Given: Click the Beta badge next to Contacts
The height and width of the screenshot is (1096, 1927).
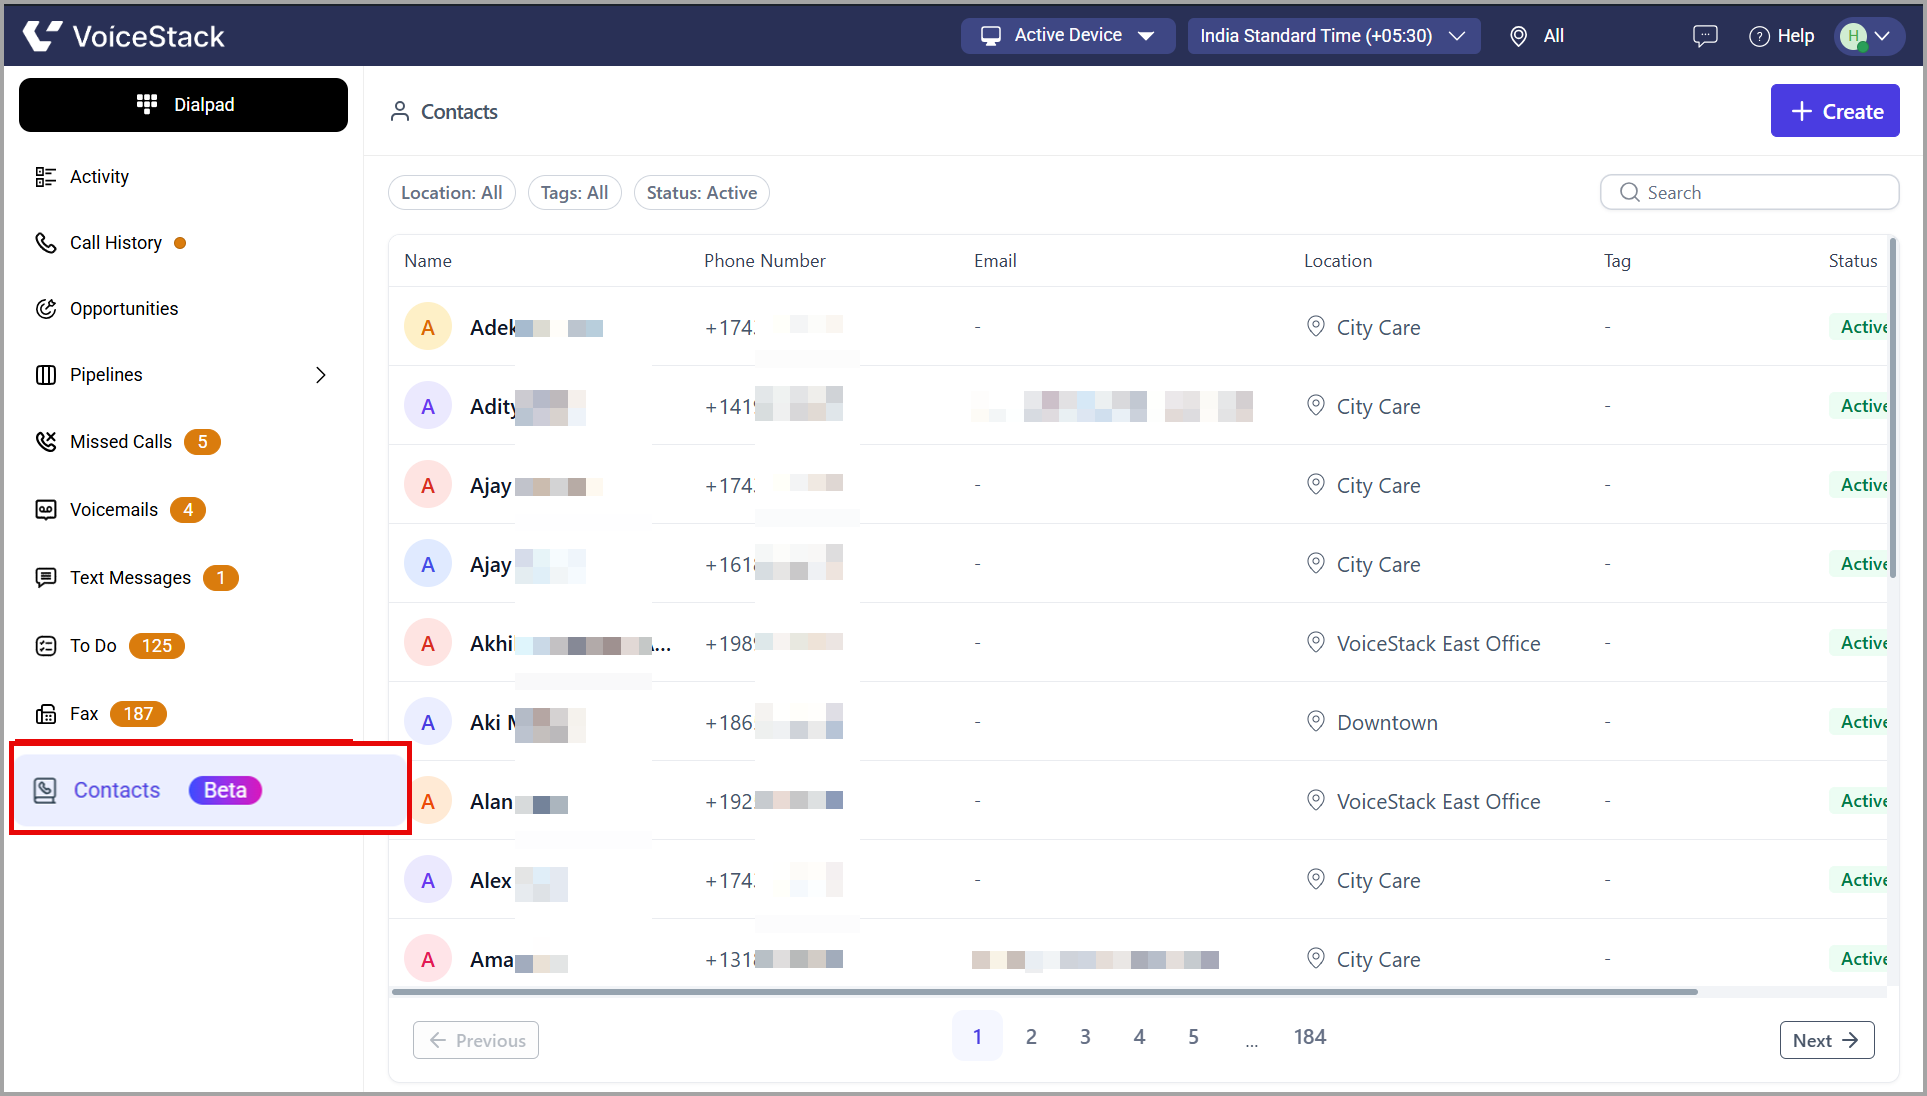Looking at the screenshot, I should [x=225, y=791].
